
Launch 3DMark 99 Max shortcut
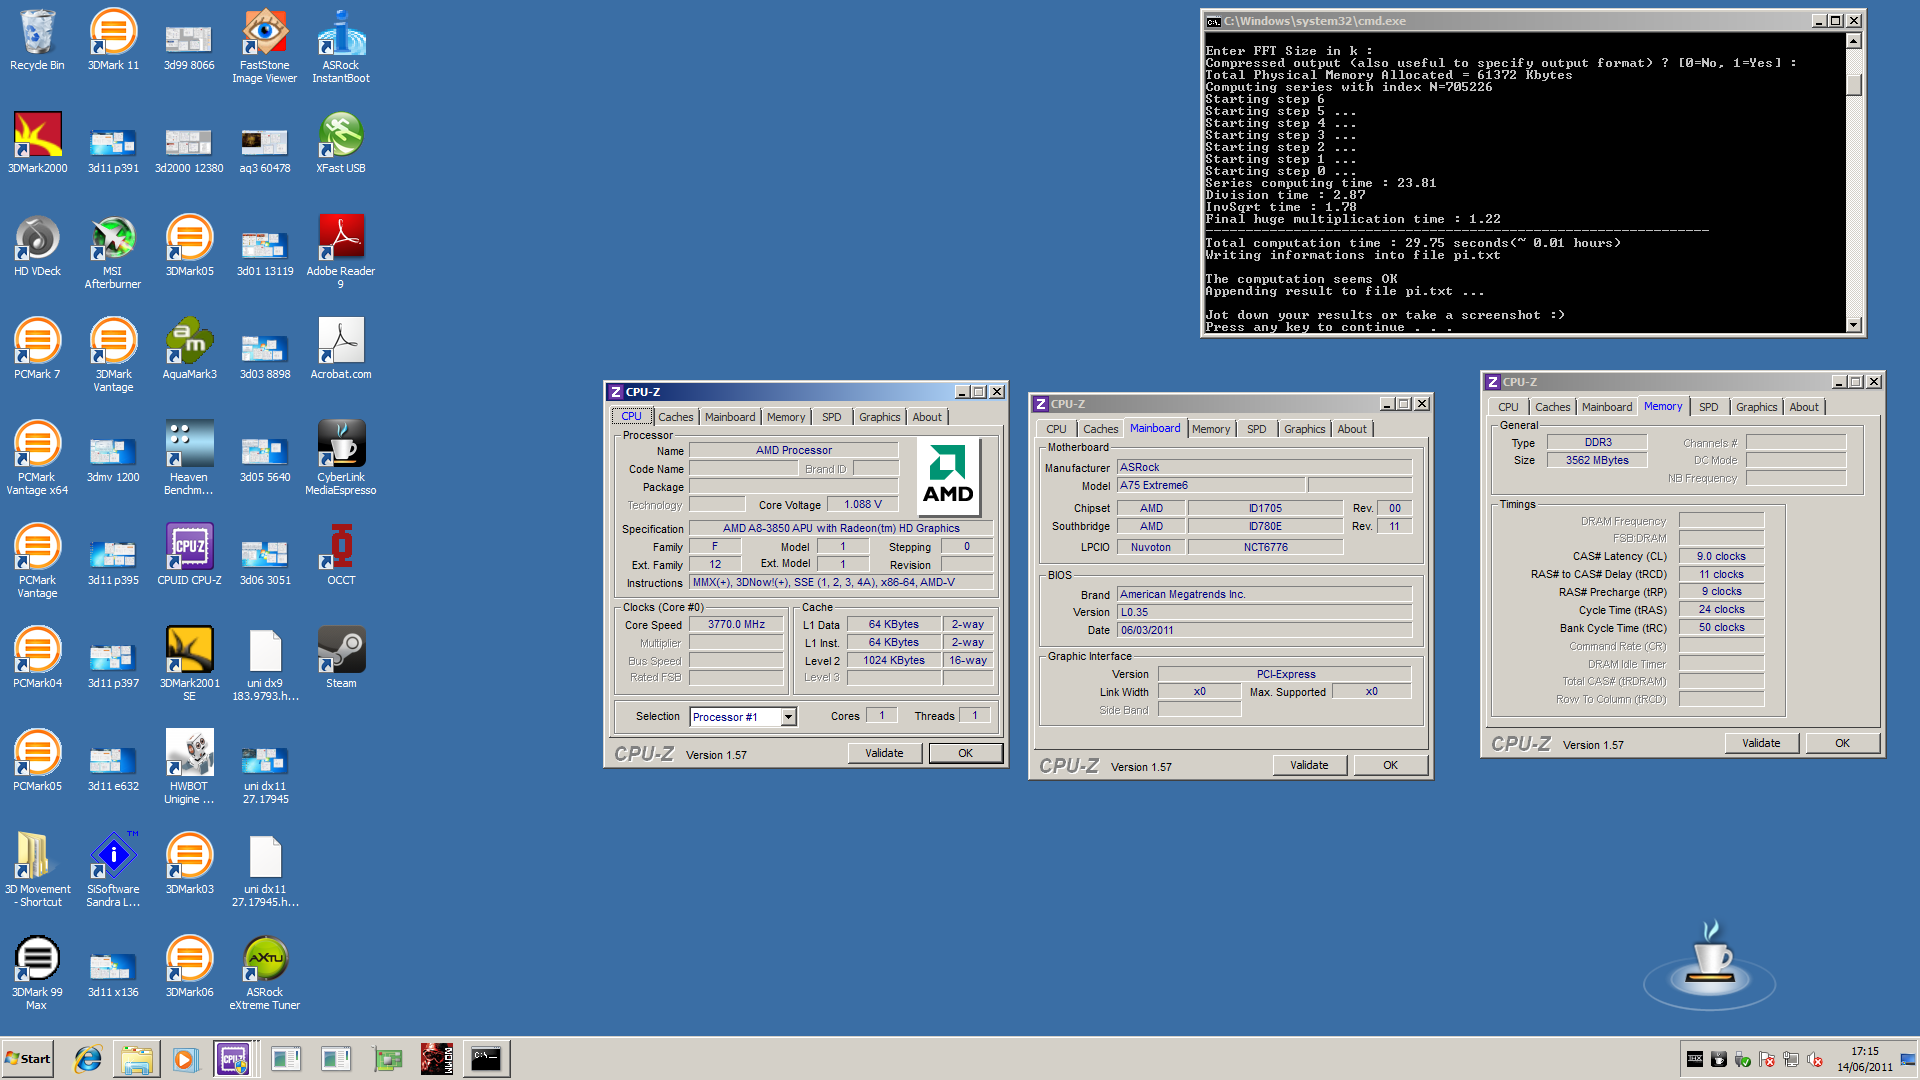point(37,973)
